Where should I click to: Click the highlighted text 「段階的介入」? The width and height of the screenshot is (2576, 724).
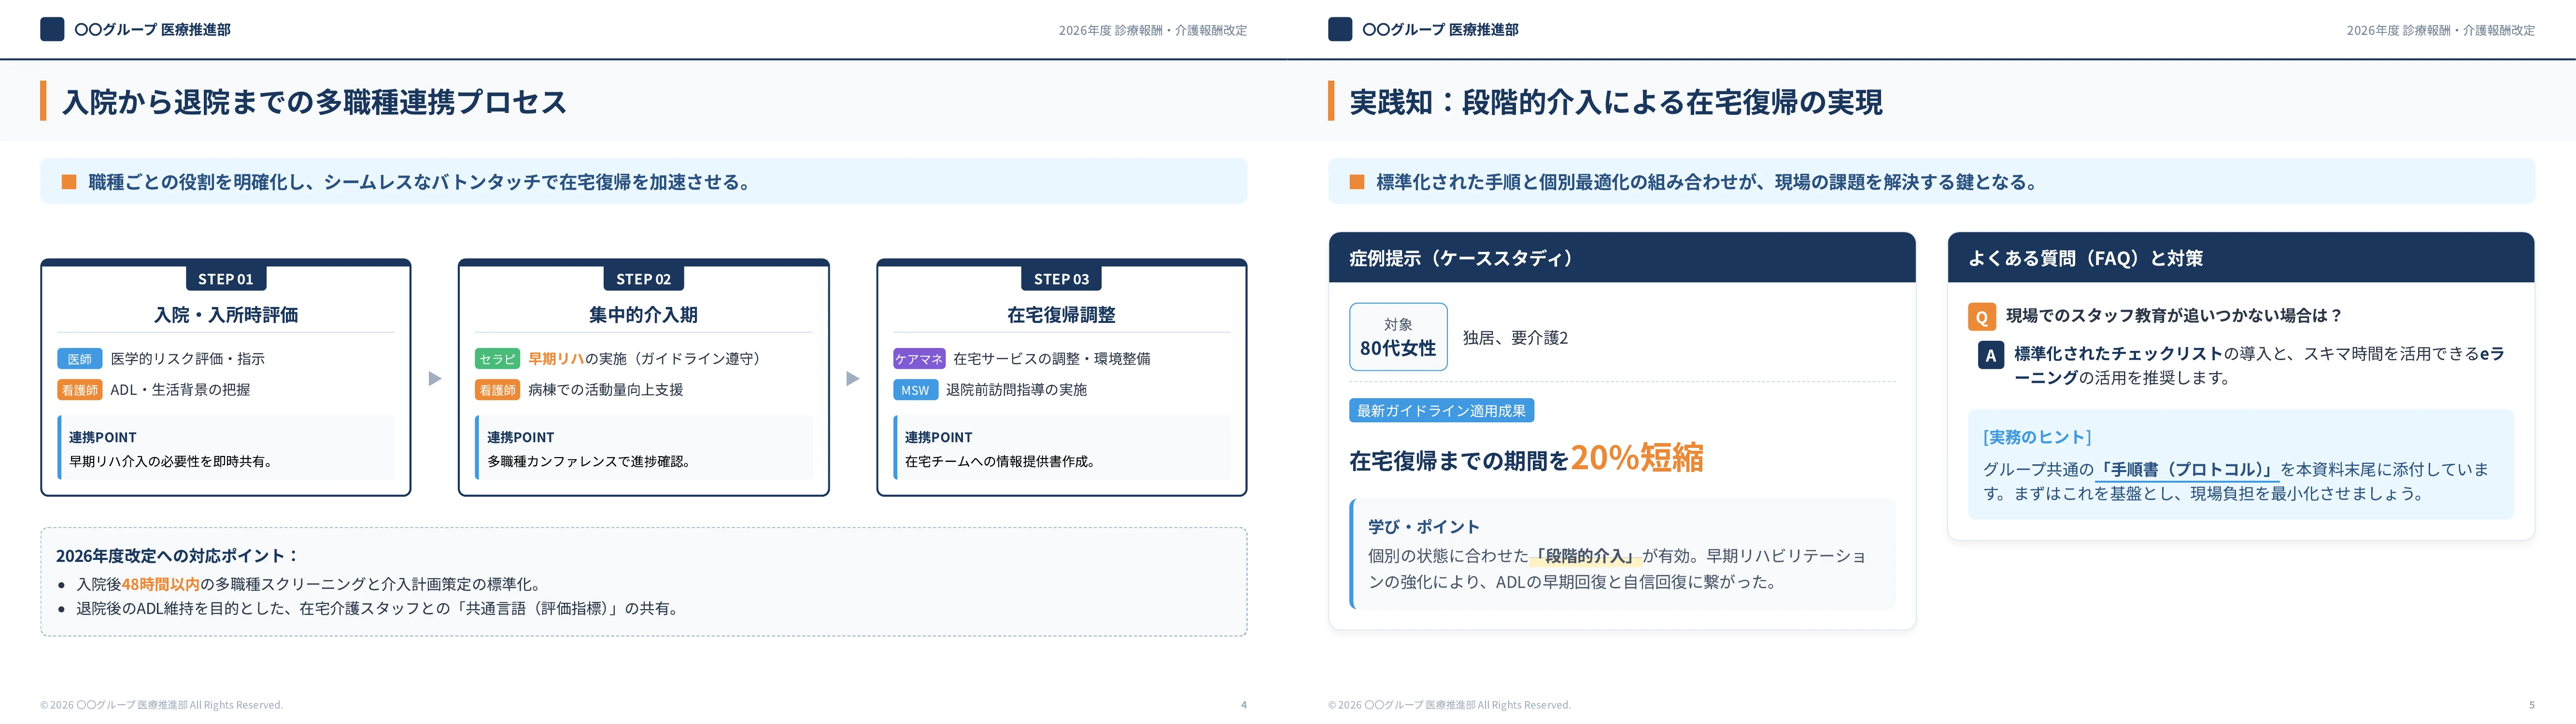point(1586,557)
